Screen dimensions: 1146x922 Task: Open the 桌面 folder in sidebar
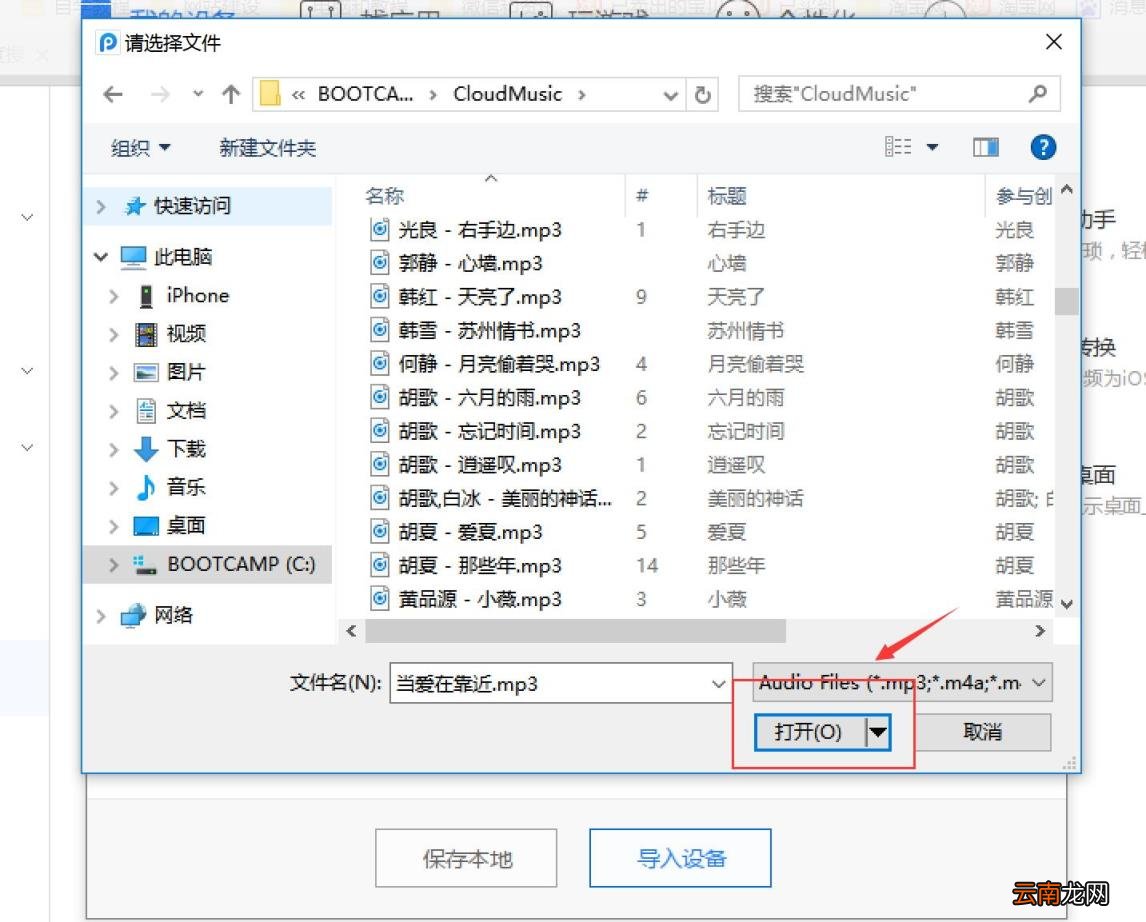pos(186,525)
